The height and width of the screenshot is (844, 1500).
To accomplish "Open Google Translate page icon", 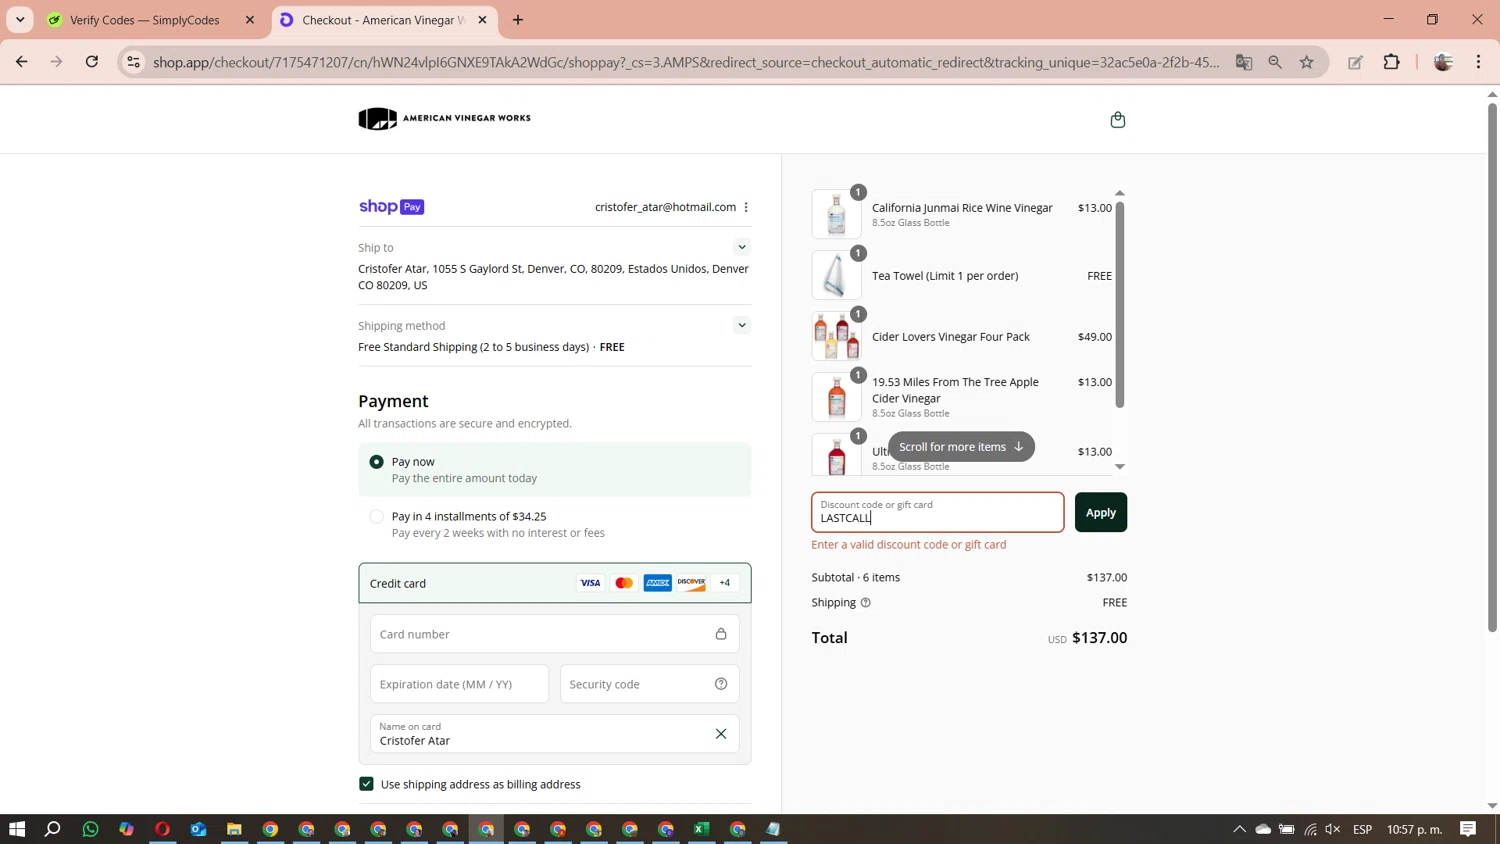I will (x=1244, y=62).
